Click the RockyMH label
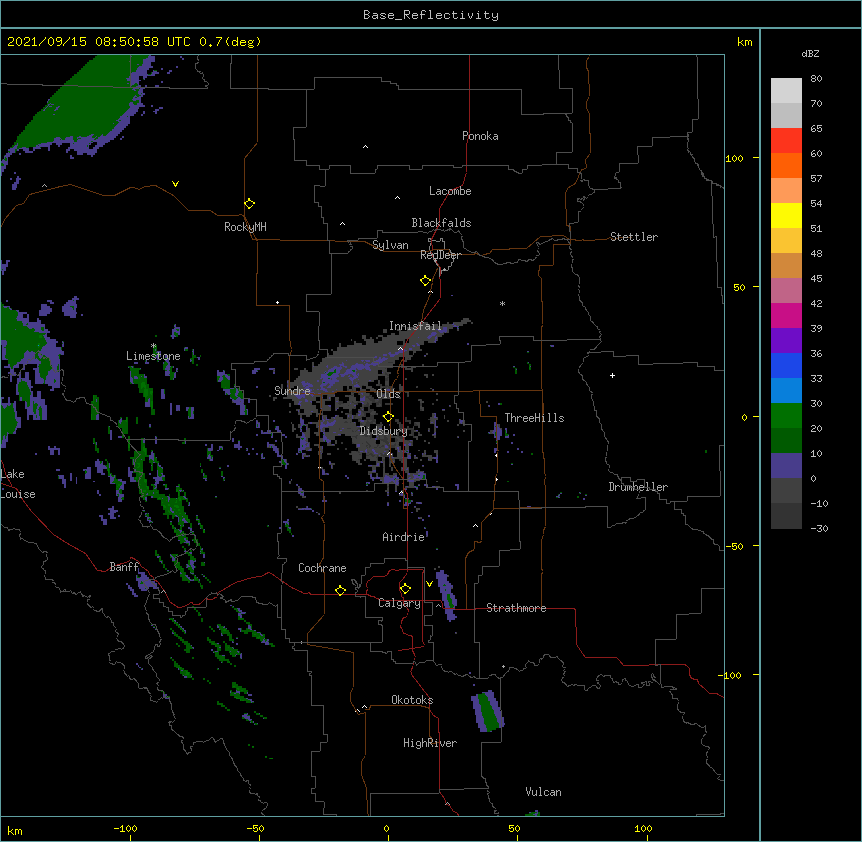The image size is (862, 842). click(x=245, y=227)
